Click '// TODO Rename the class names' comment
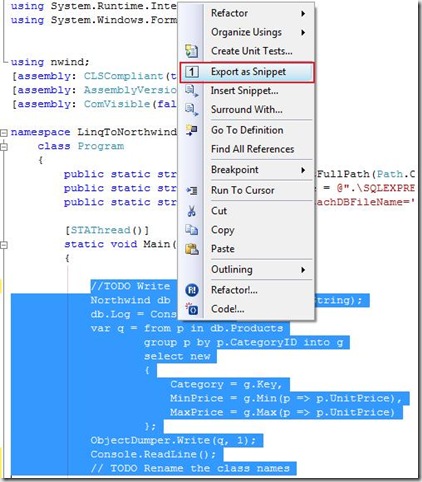Screen dimensions: 422x482 tap(190, 468)
